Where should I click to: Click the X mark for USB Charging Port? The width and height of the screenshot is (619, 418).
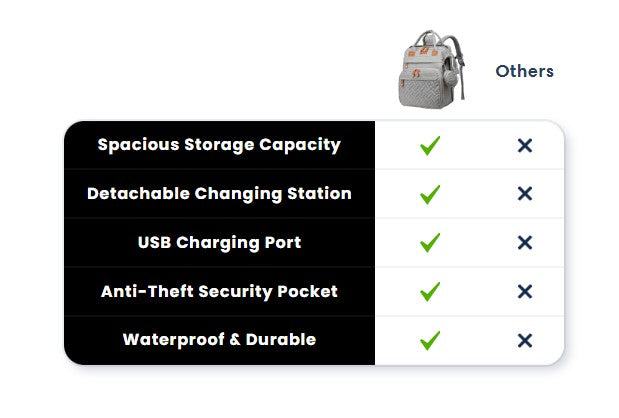pos(525,243)
